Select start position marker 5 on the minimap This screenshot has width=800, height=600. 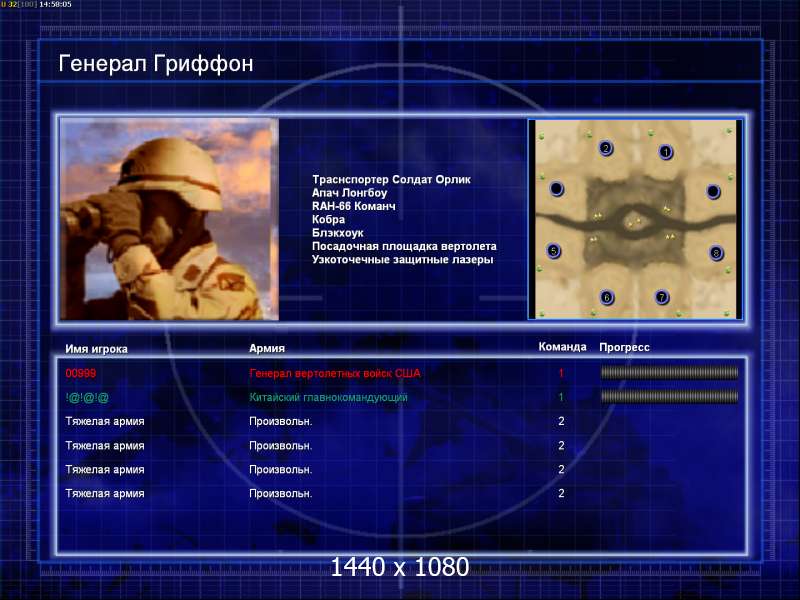(554, 251)
